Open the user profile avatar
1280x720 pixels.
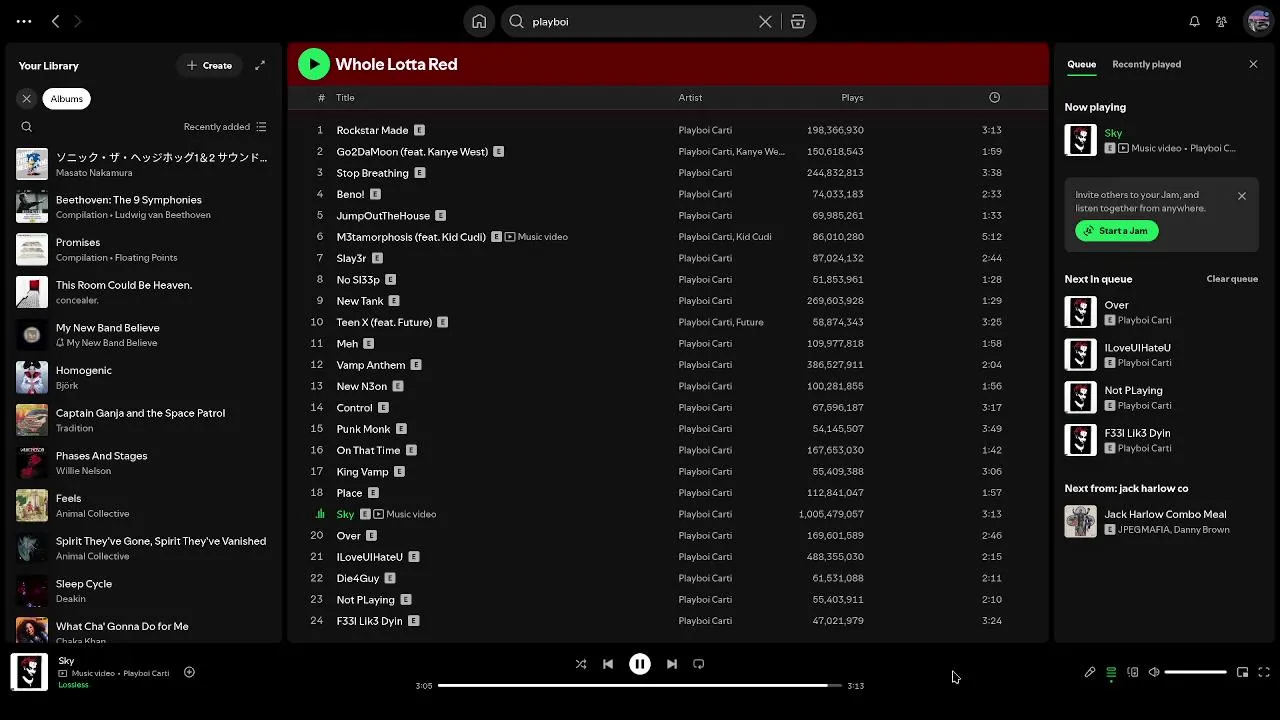1257,21
